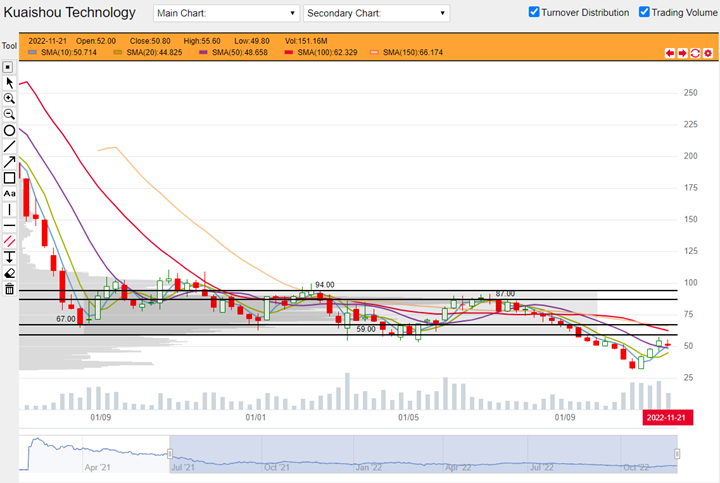Click the 59.00 price label
This screenshot has height=483, width=720.
(366, 329)
